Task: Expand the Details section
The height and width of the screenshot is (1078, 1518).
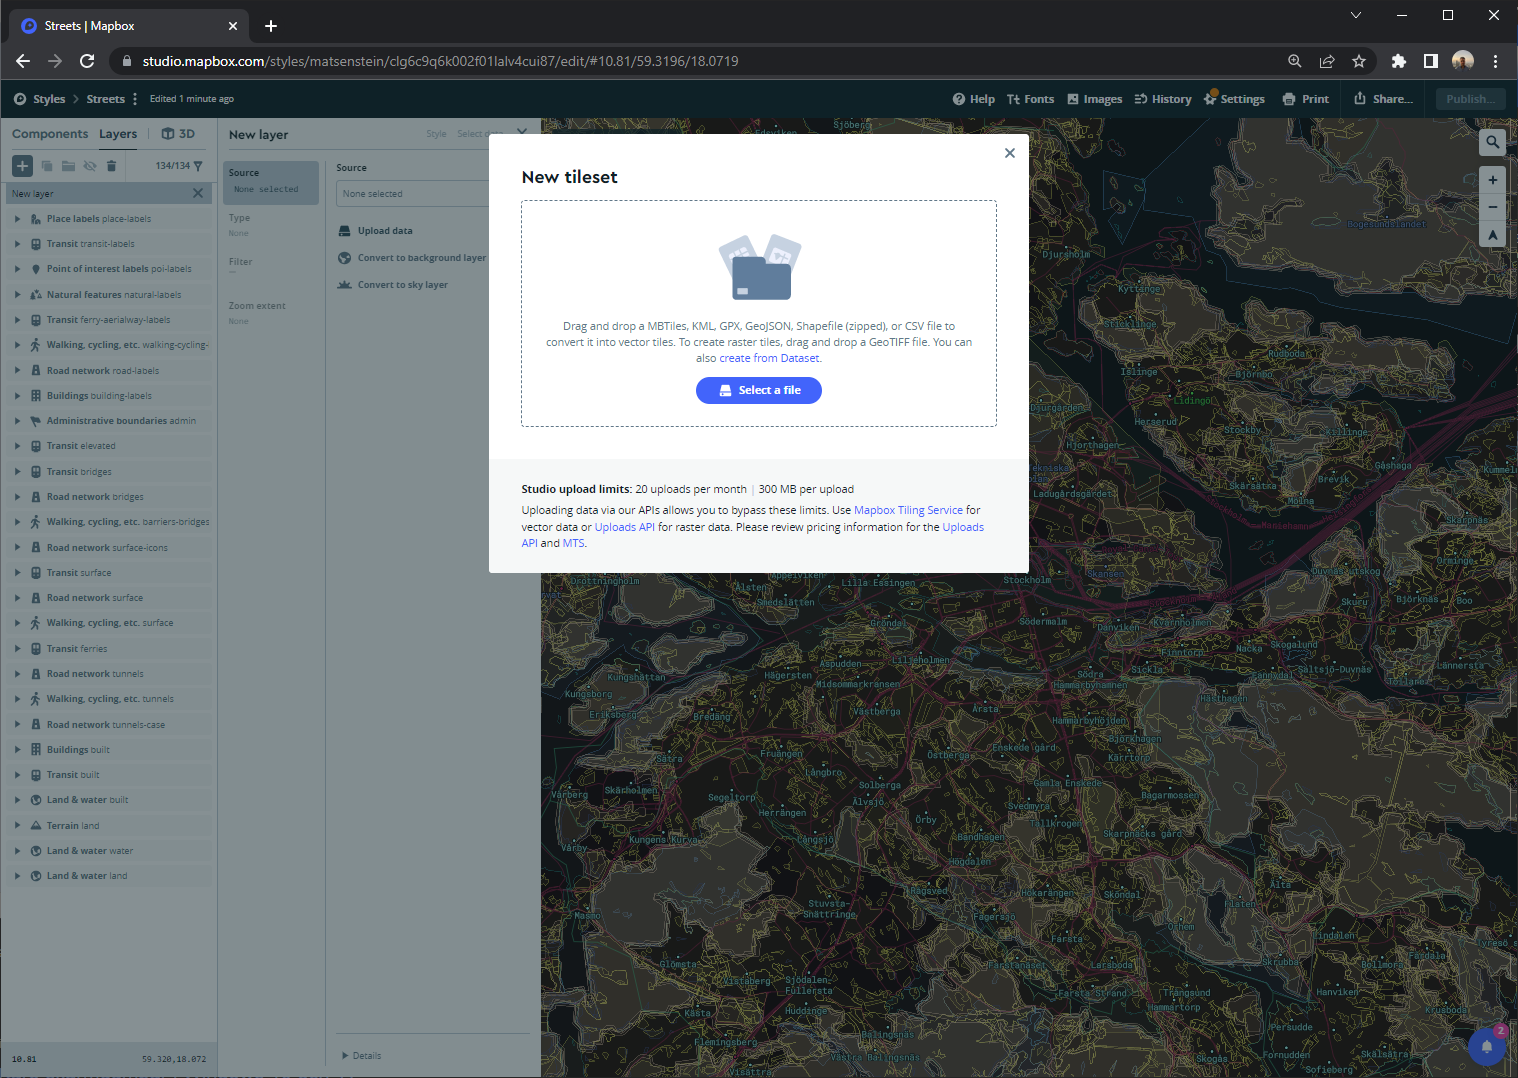Action: [361, 1056]
